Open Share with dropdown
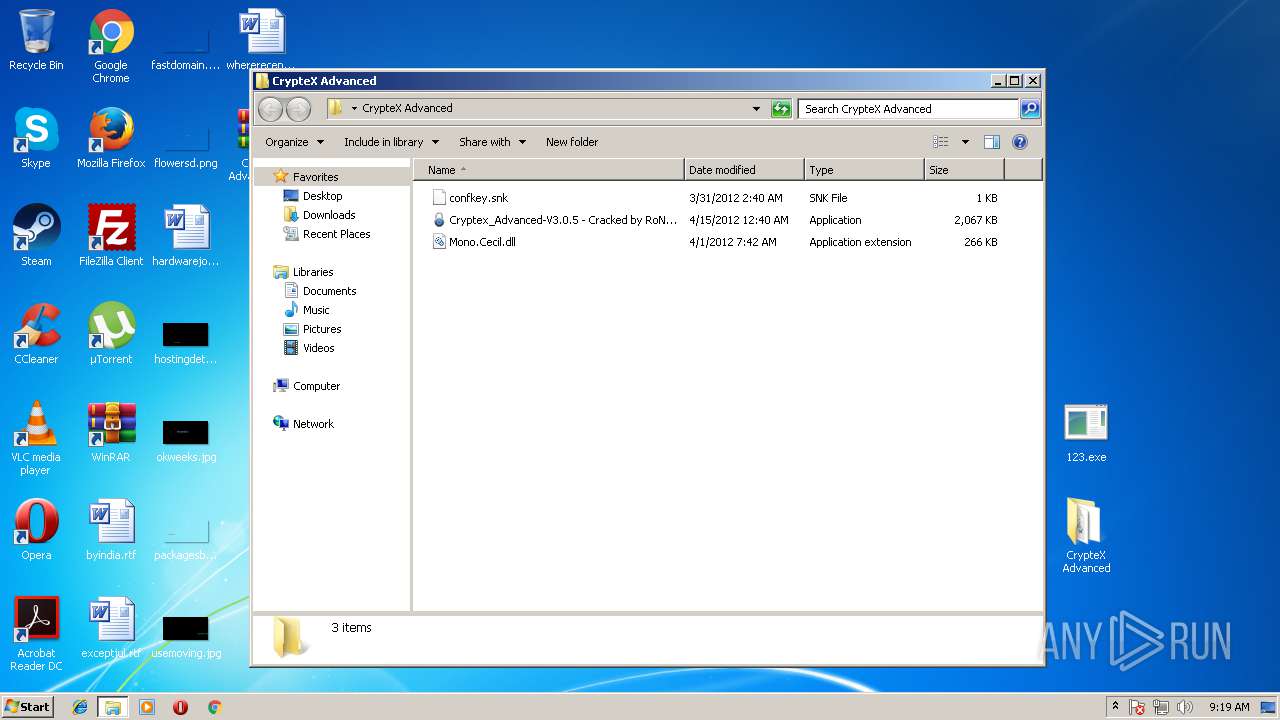 coord(492,142)
